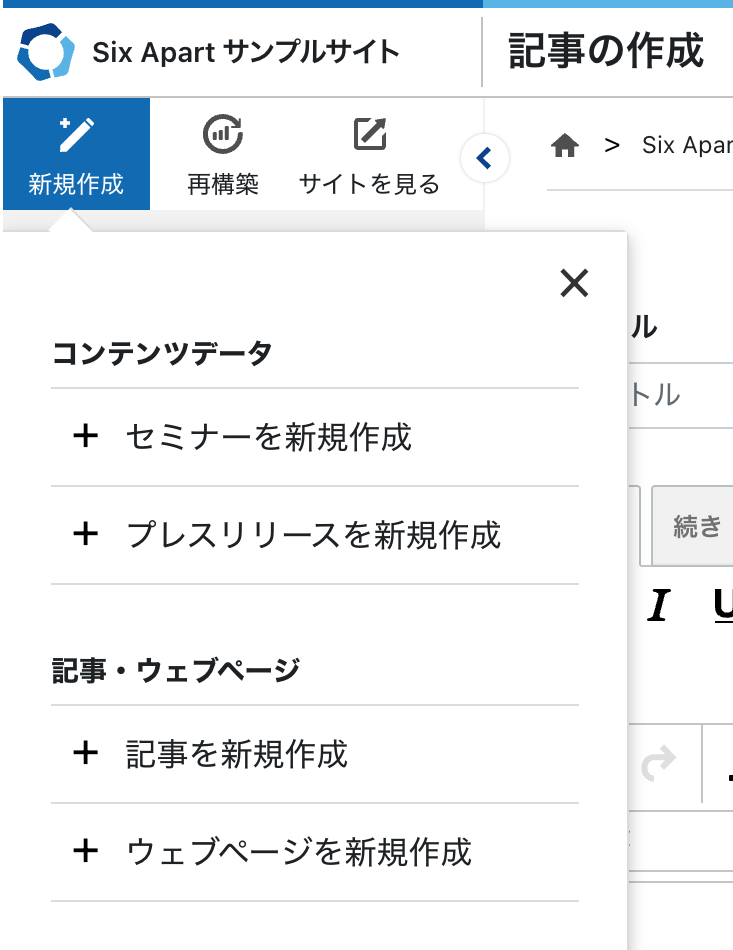Collapse the sidebar with the chevron button
The image size is (733, 950).
point(485,158)
